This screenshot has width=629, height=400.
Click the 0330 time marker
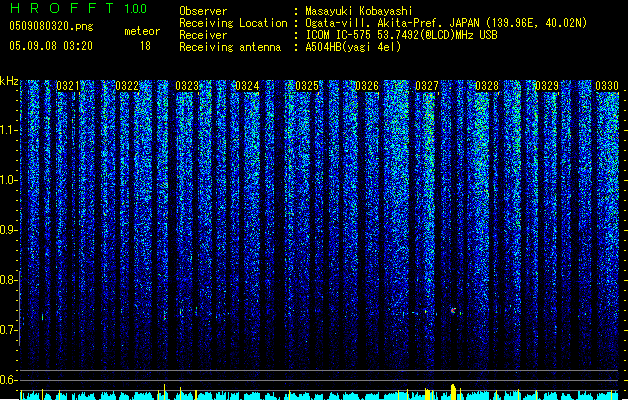pos(607,86)
